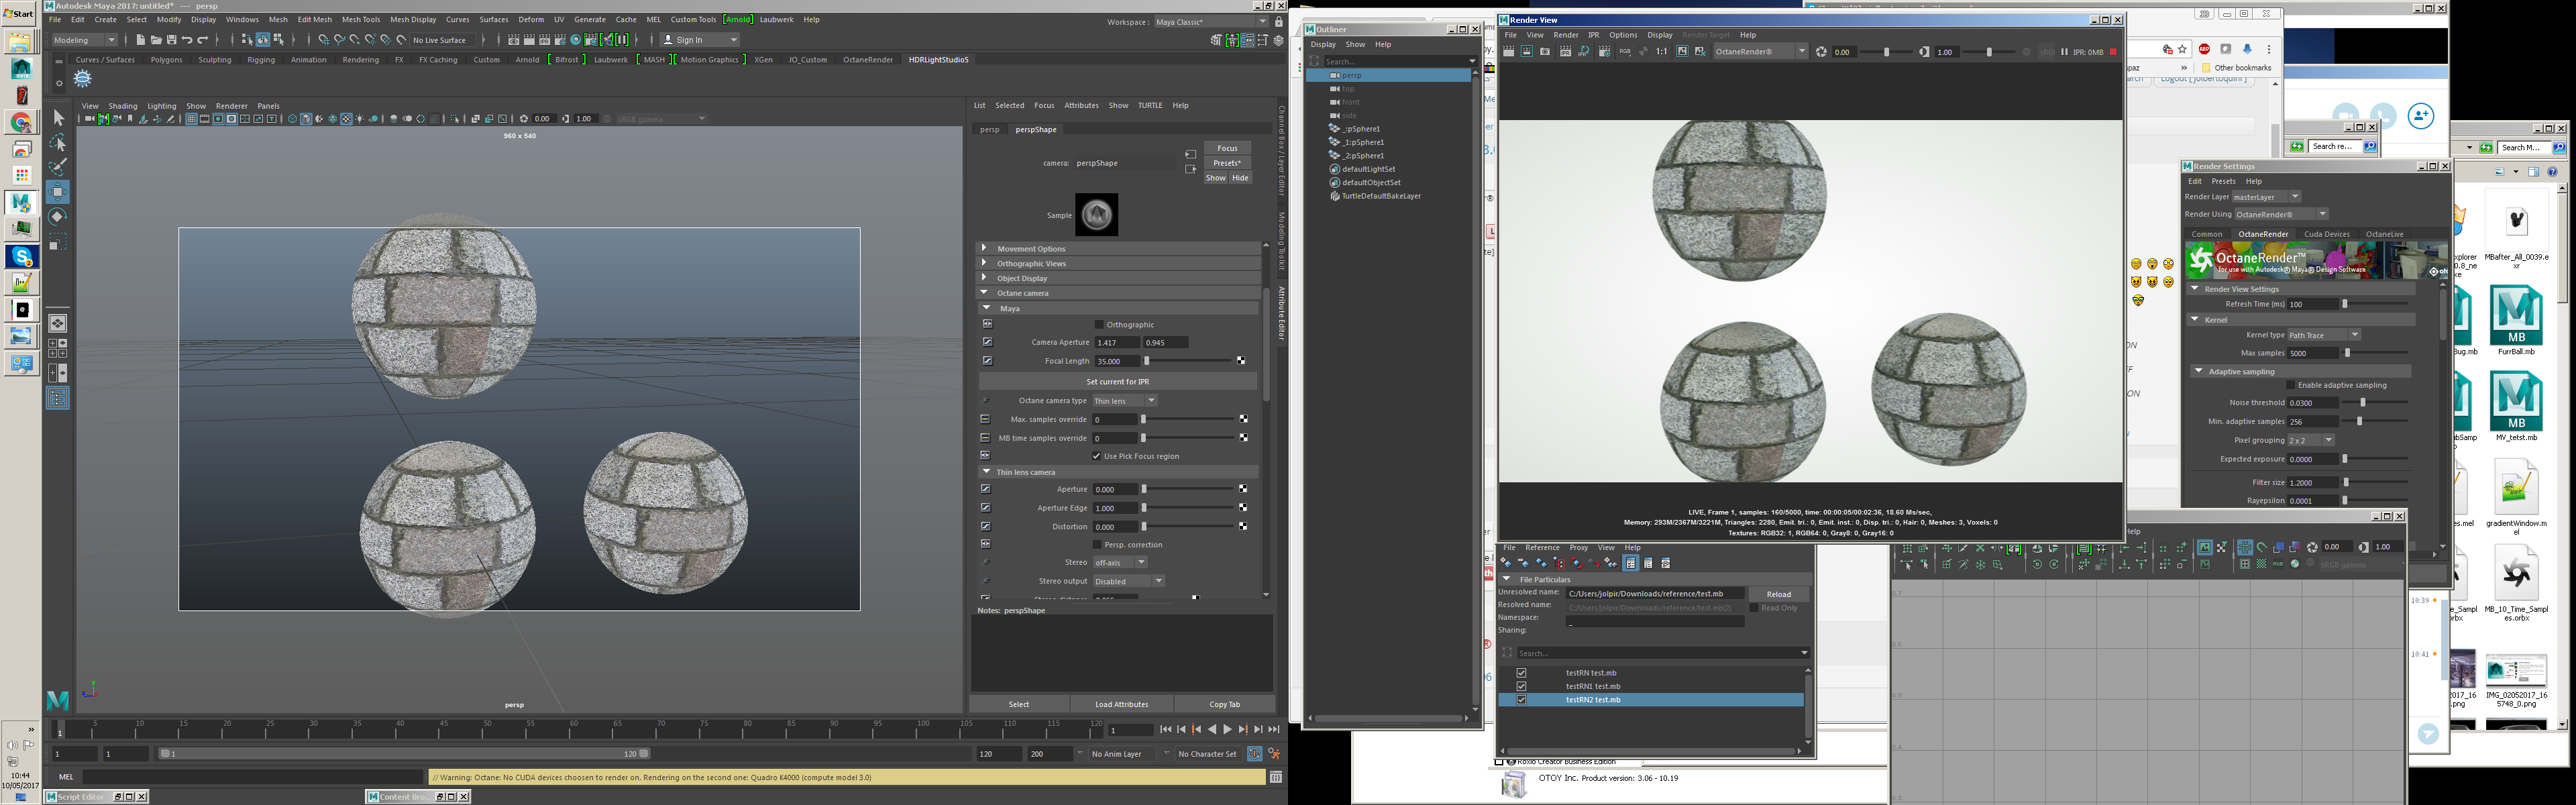2576x805 pixels.
Task: Check Enable adaptive sampling in Render Settings
Action: 2291,385
